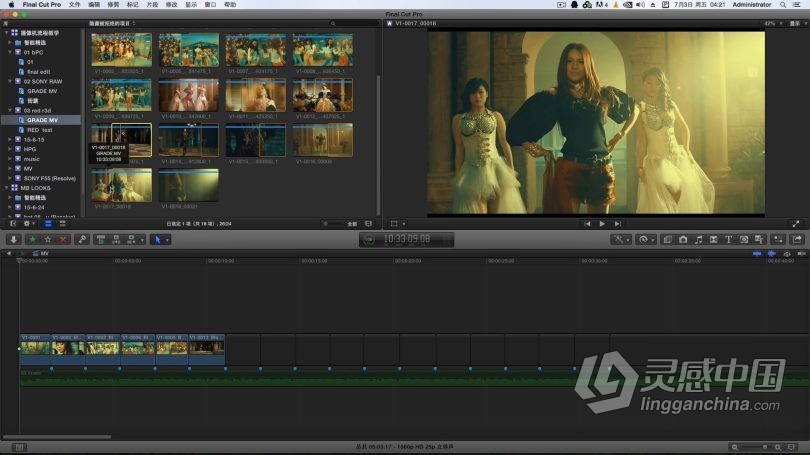Open the enhancements magic wand menu

(x=620, y=240)
